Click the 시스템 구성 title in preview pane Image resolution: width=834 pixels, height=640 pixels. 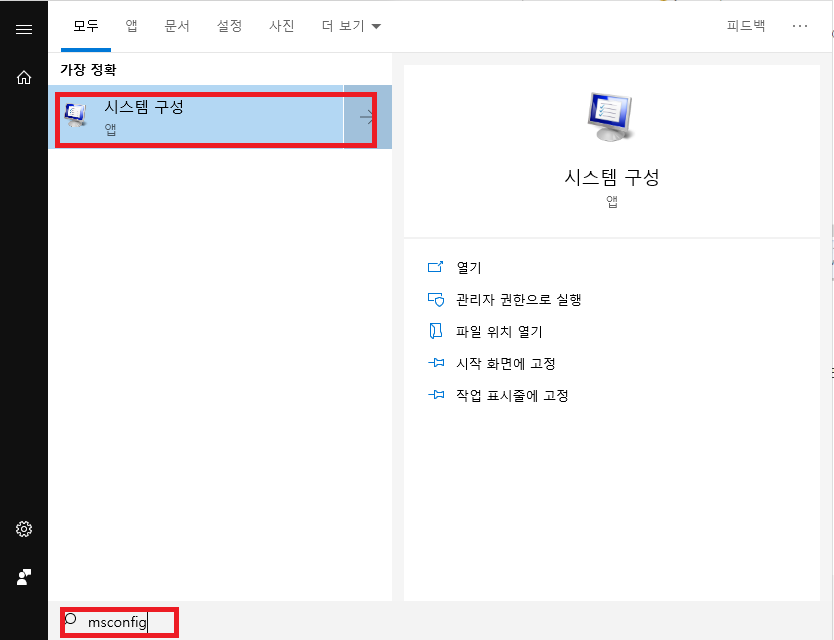point(612,177)
